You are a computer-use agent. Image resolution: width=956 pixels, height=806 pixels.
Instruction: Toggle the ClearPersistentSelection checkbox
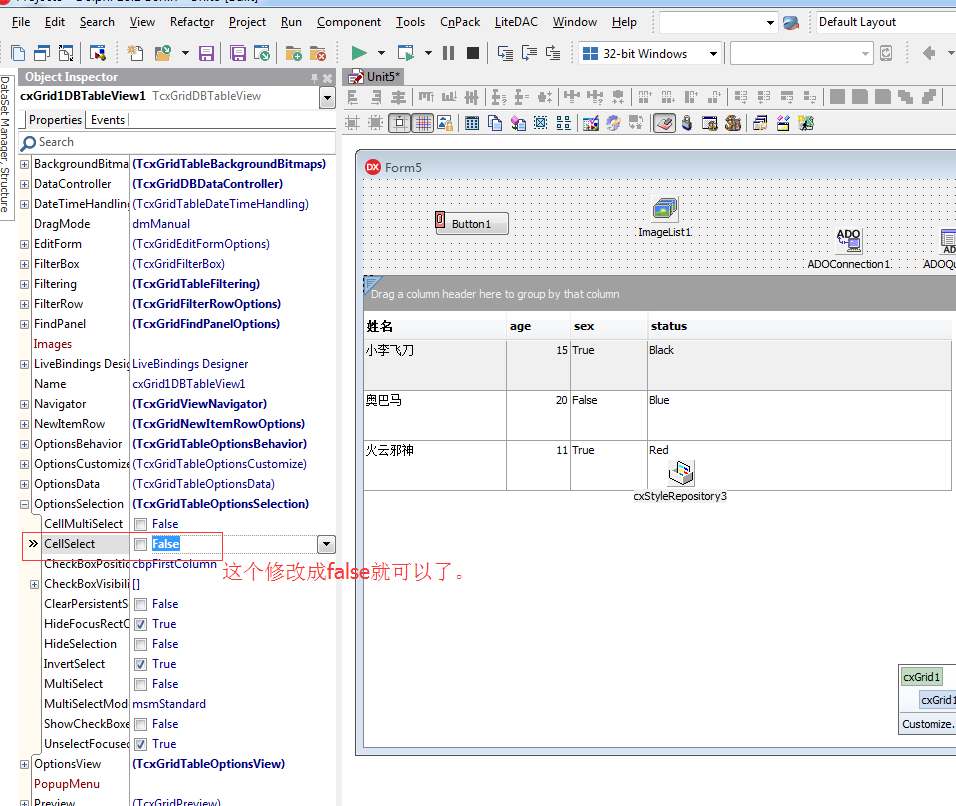point(141,604)
